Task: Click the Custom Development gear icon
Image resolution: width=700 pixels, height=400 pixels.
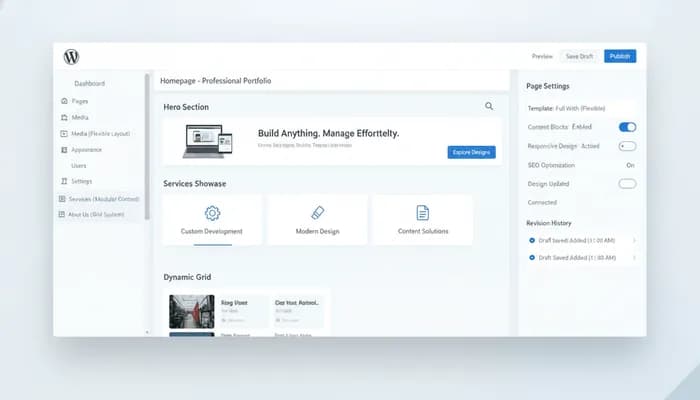Action: click(x=212, y=213)
